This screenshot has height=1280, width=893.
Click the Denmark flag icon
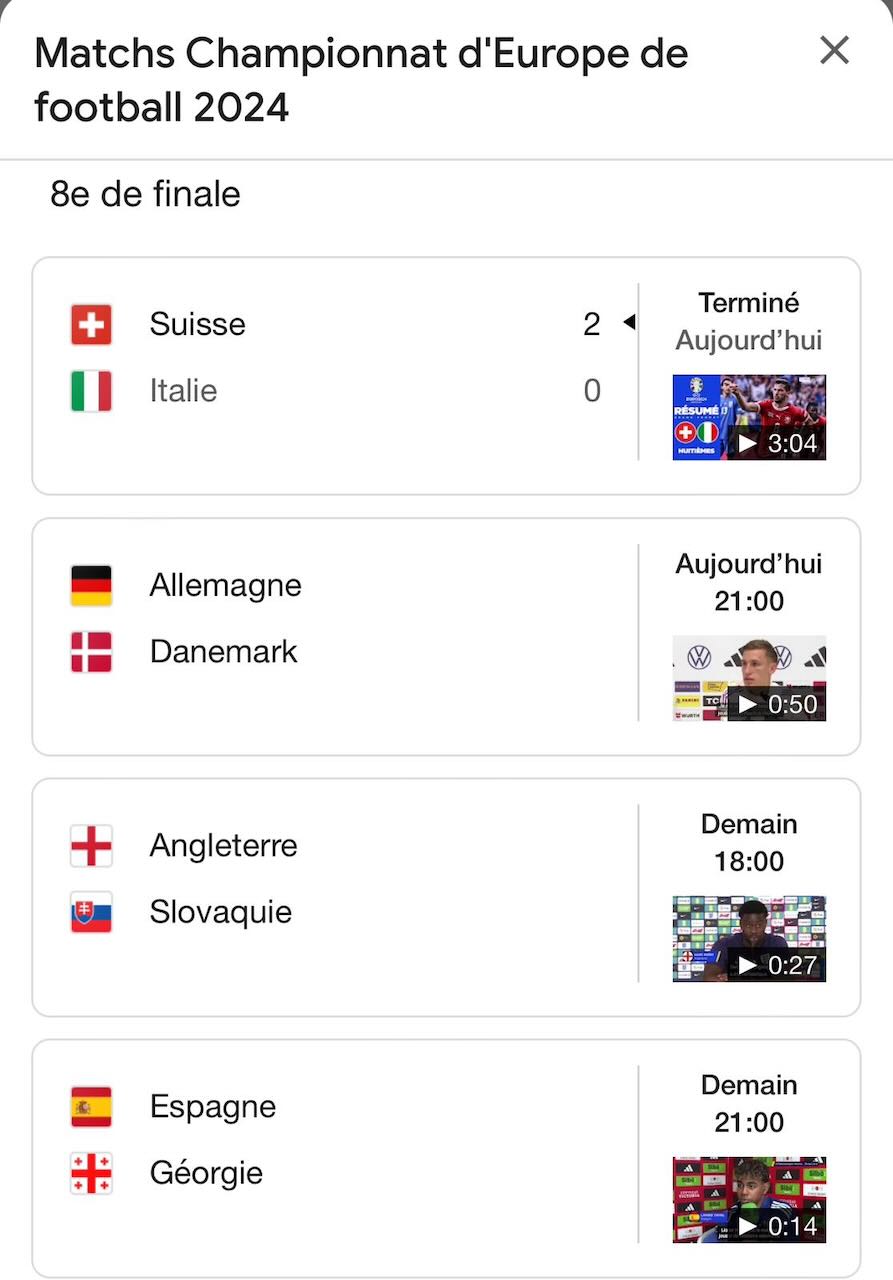click(91, 652)
